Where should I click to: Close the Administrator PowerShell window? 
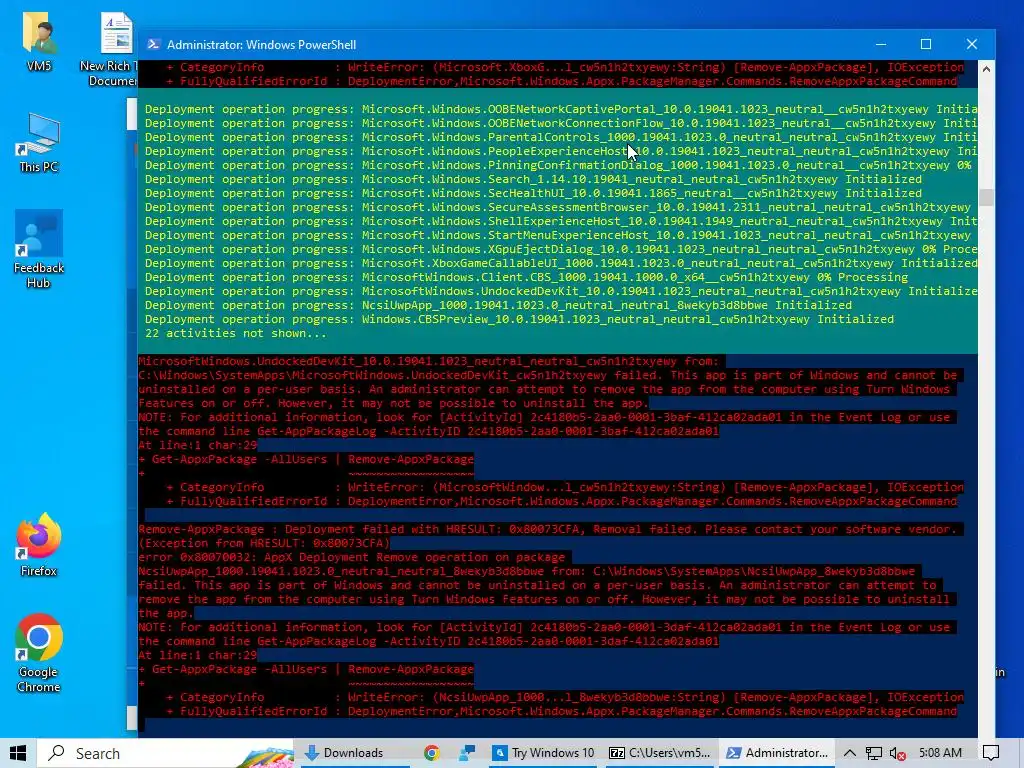coord(972,44)
